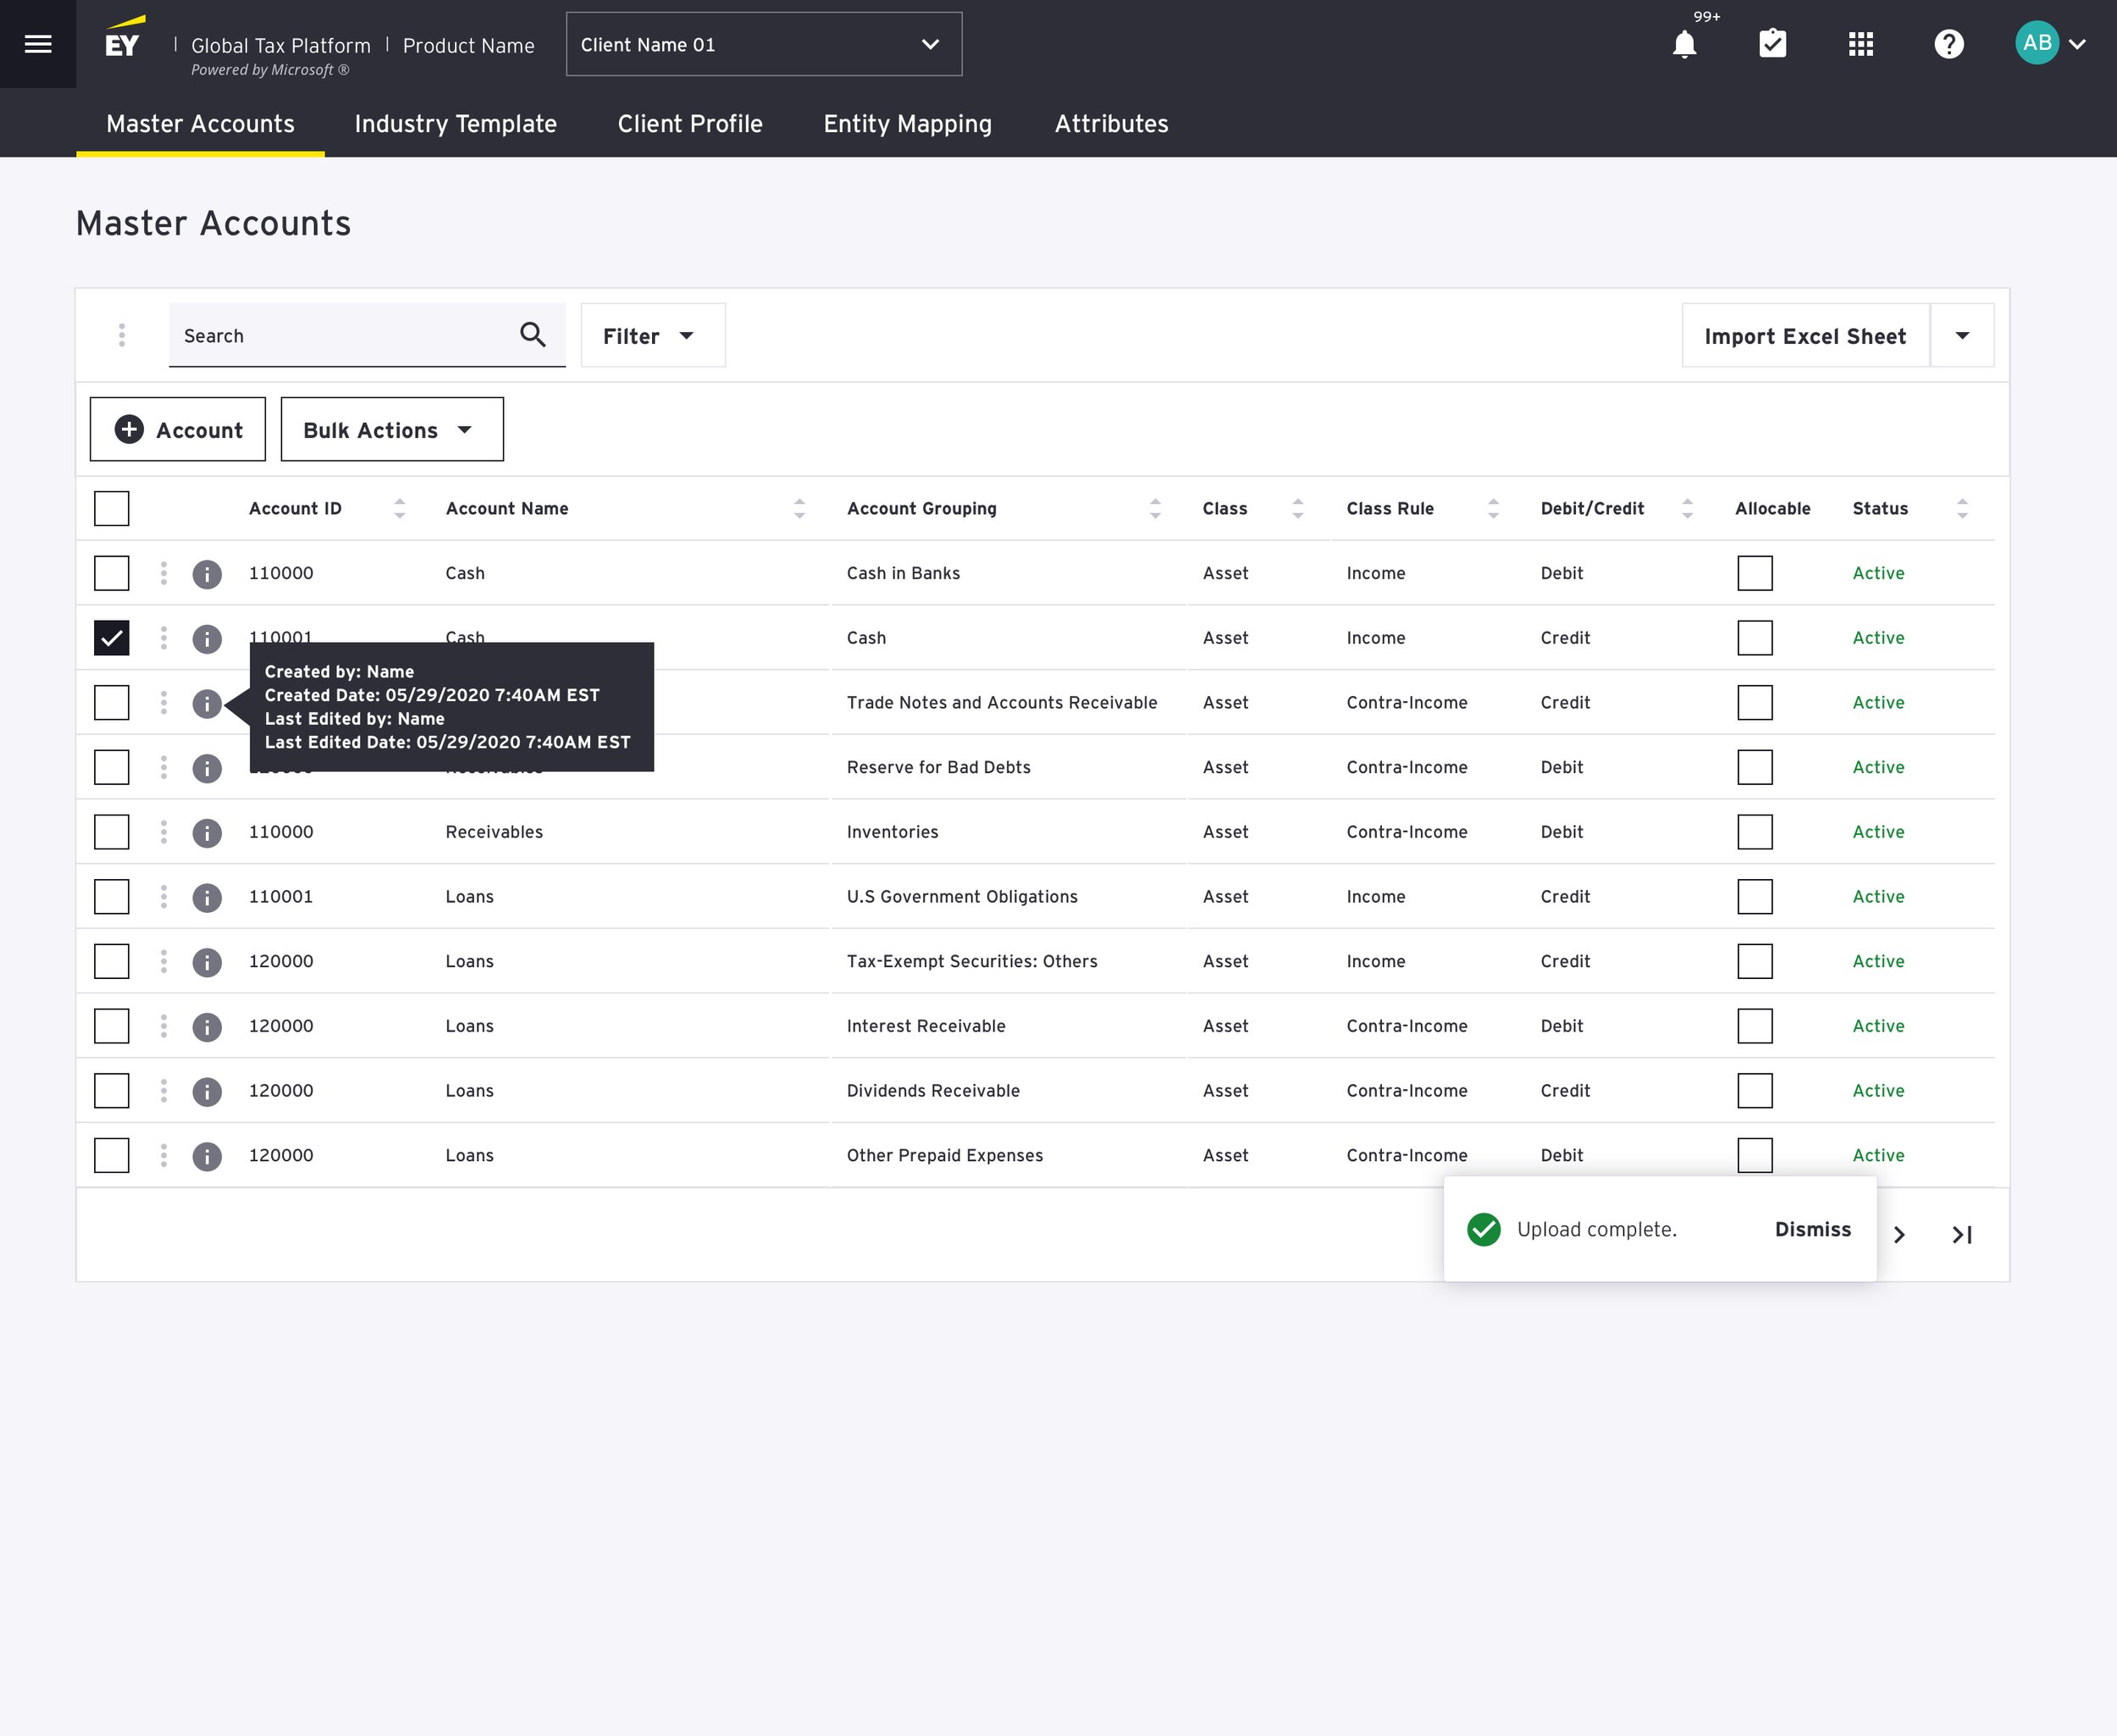Screen dimensions: 2117x1736
Task: Select the Reserve for Bad Debts row
Action: click(111, 767)
